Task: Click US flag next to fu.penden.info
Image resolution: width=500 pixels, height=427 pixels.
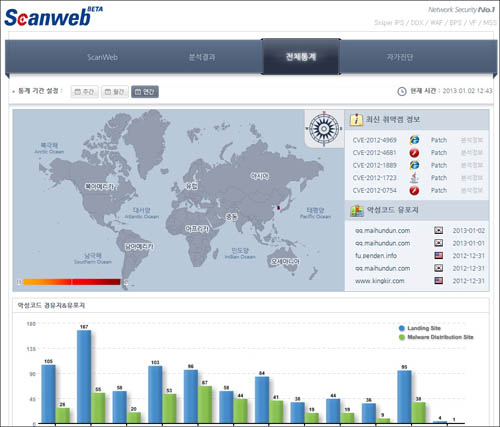Action: (x=439, y=256)
